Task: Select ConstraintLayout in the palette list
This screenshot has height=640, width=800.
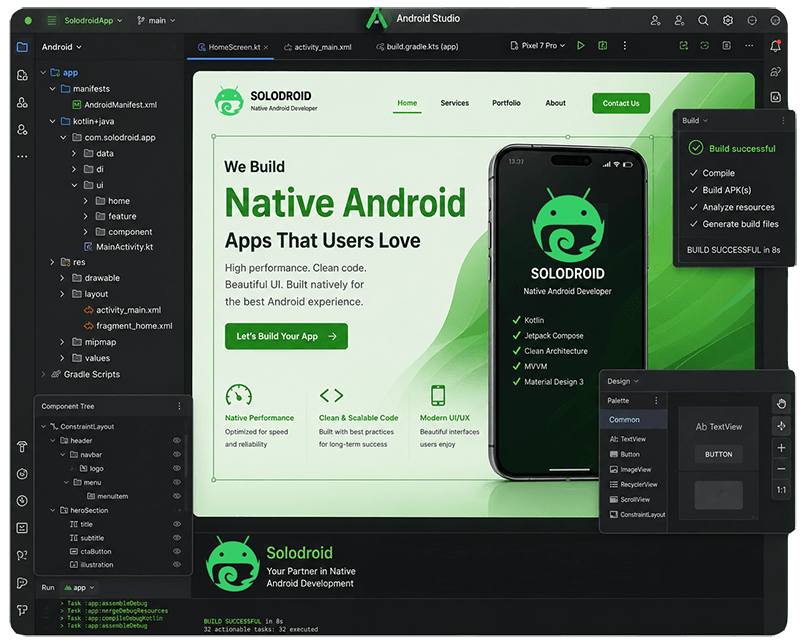Action: (x=638, y=514)
